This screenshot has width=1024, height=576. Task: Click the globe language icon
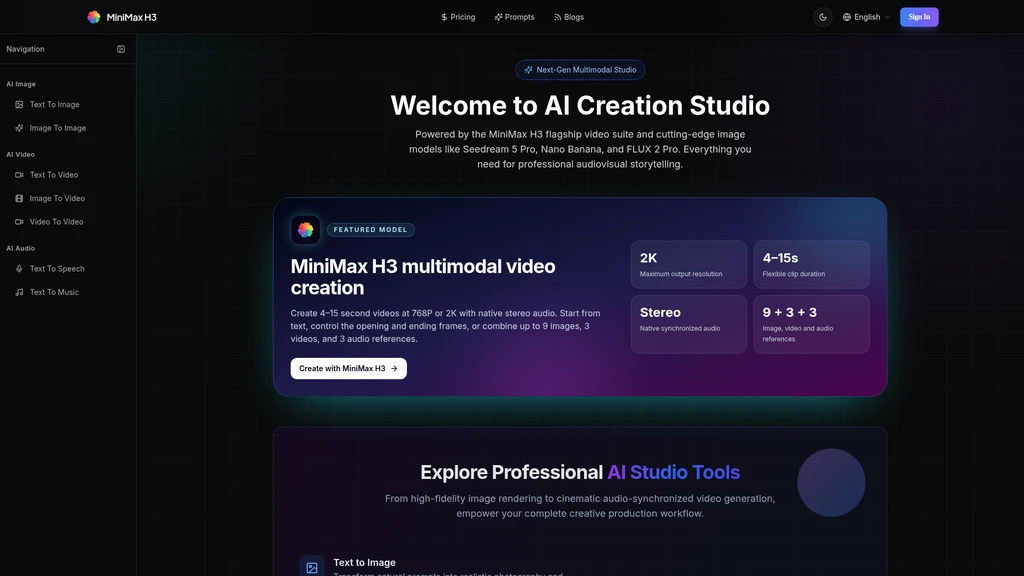pos(846,17)
